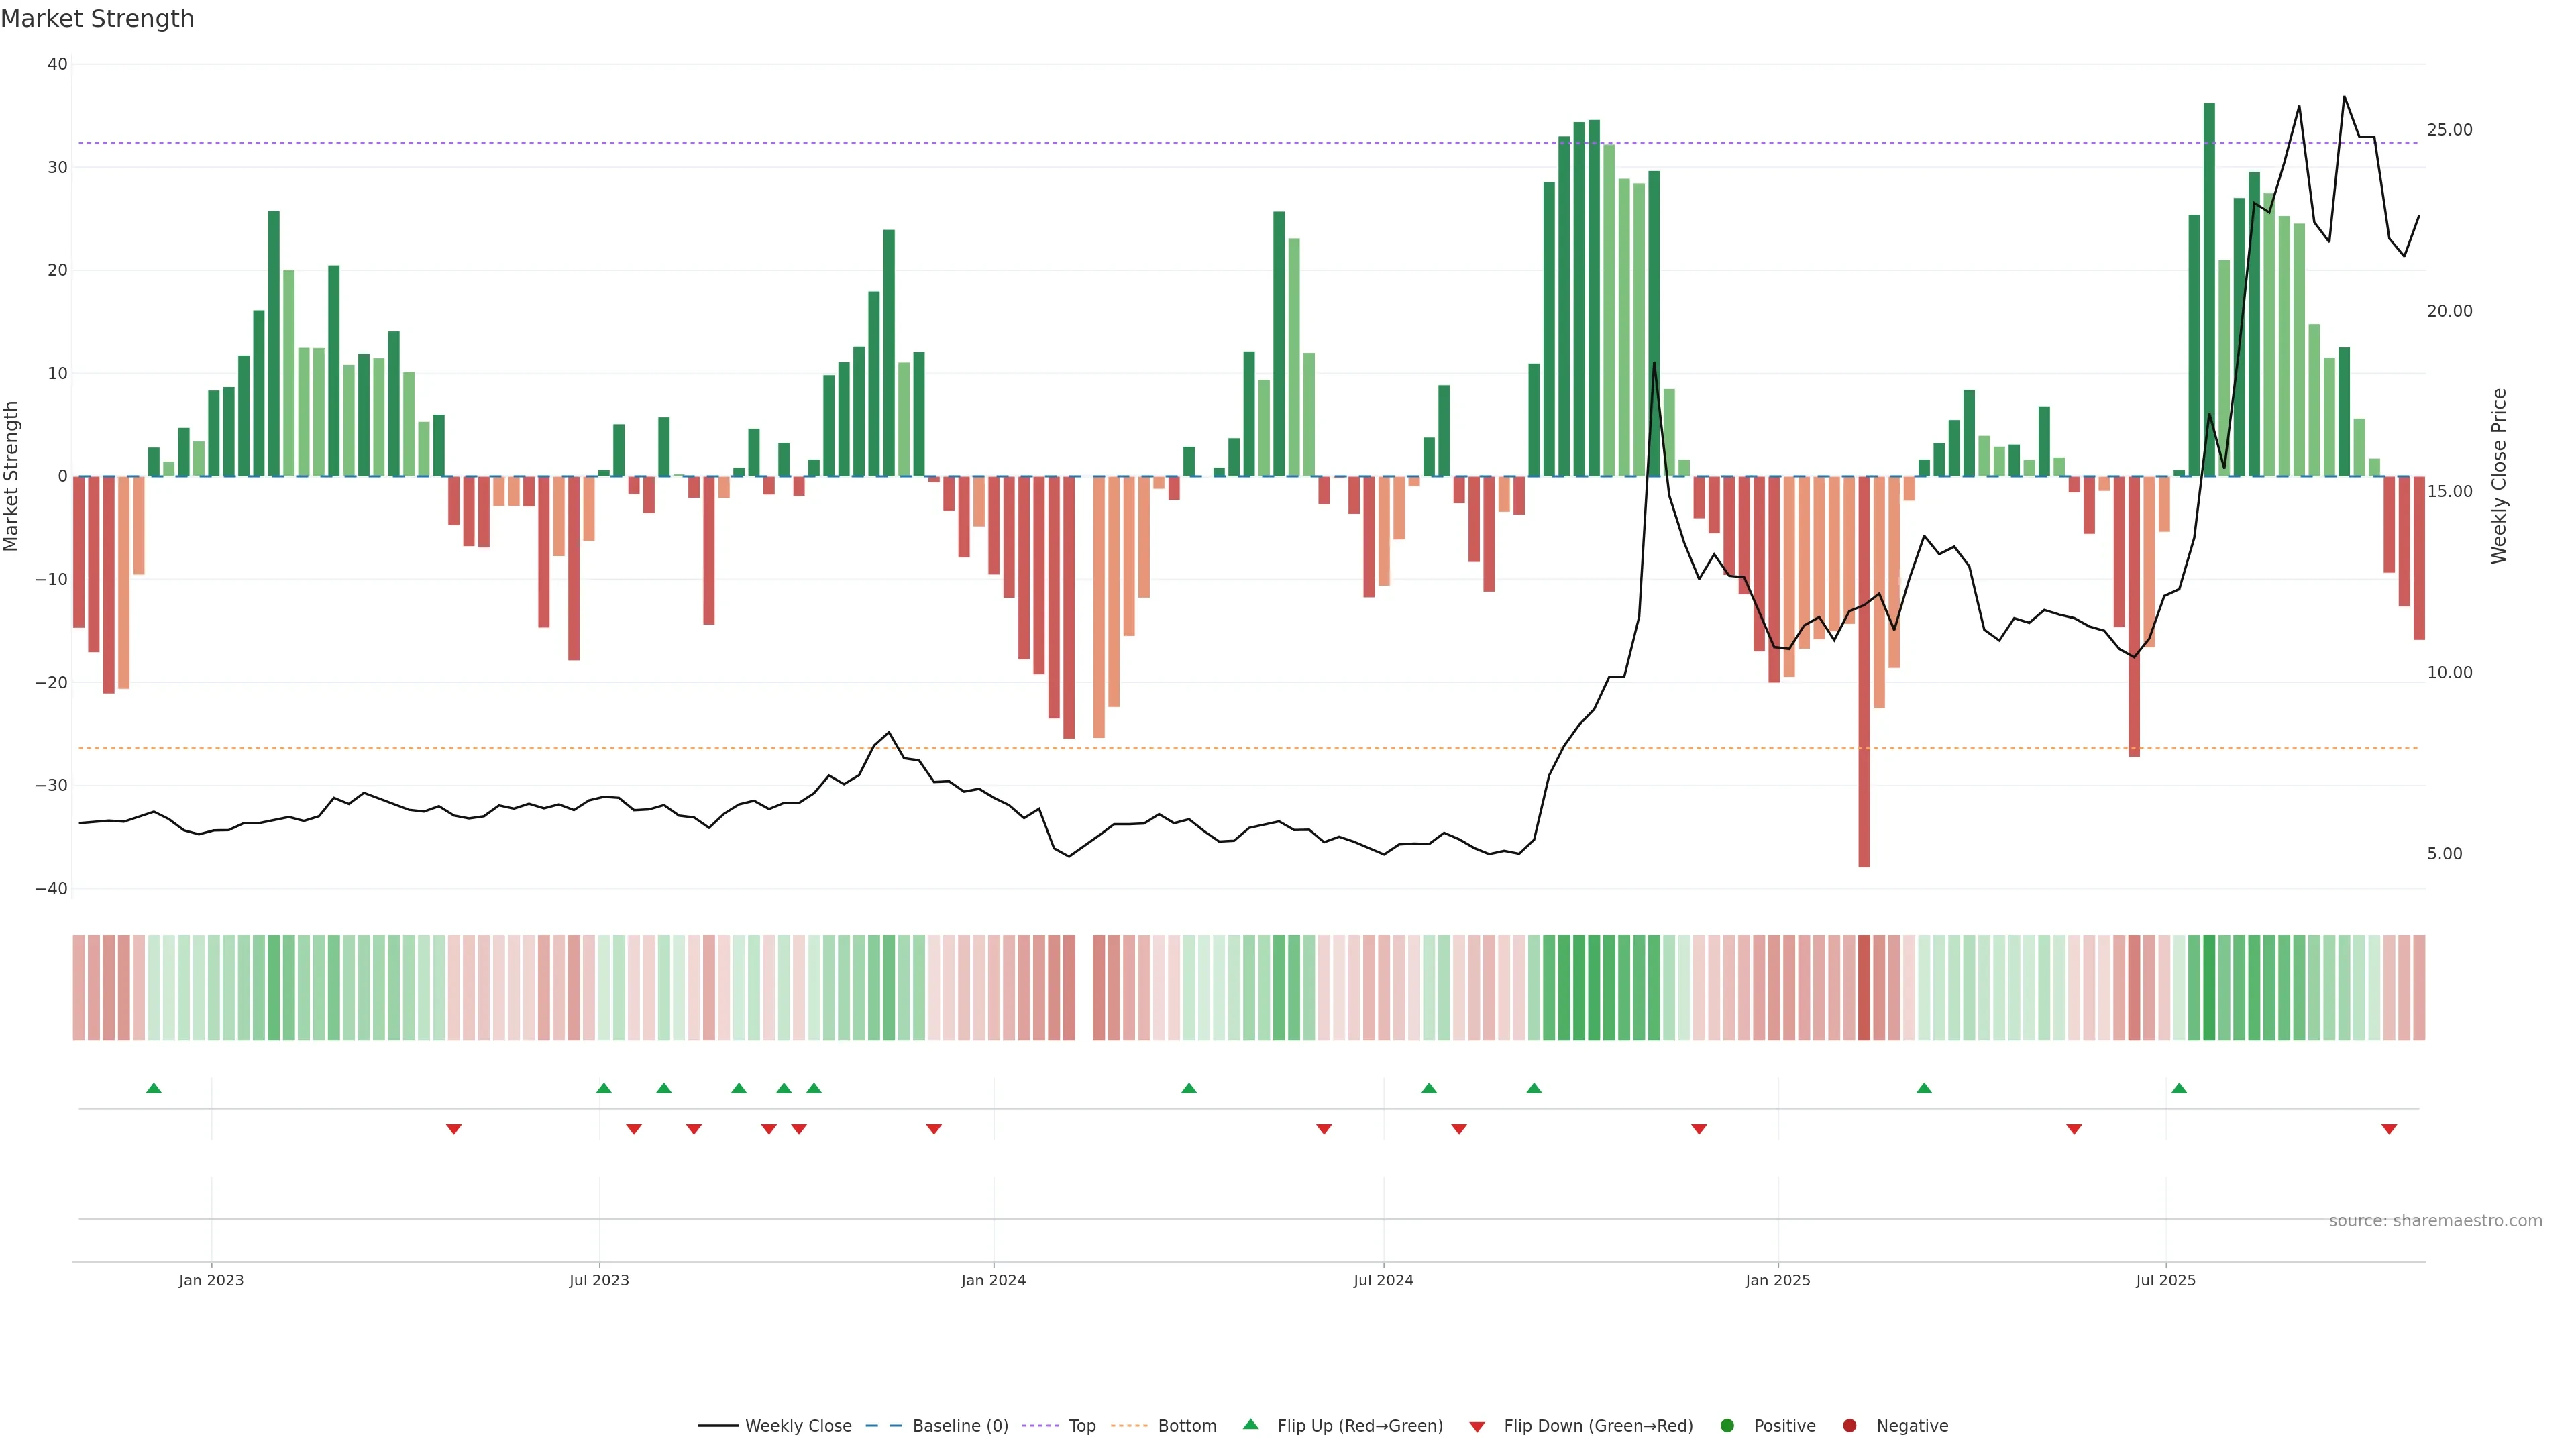Click the Flip Up green triangle legend icon
Screen dimensions: 2576x1449
click(x=1250, y=1425)
